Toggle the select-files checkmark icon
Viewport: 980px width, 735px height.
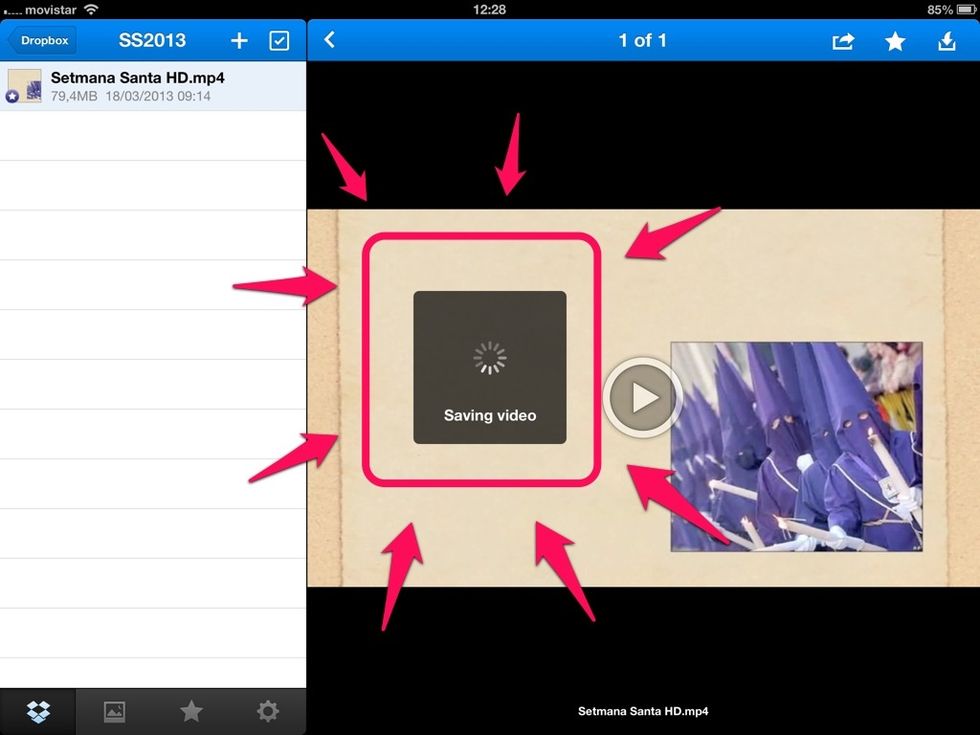click(x=279, y=41)
